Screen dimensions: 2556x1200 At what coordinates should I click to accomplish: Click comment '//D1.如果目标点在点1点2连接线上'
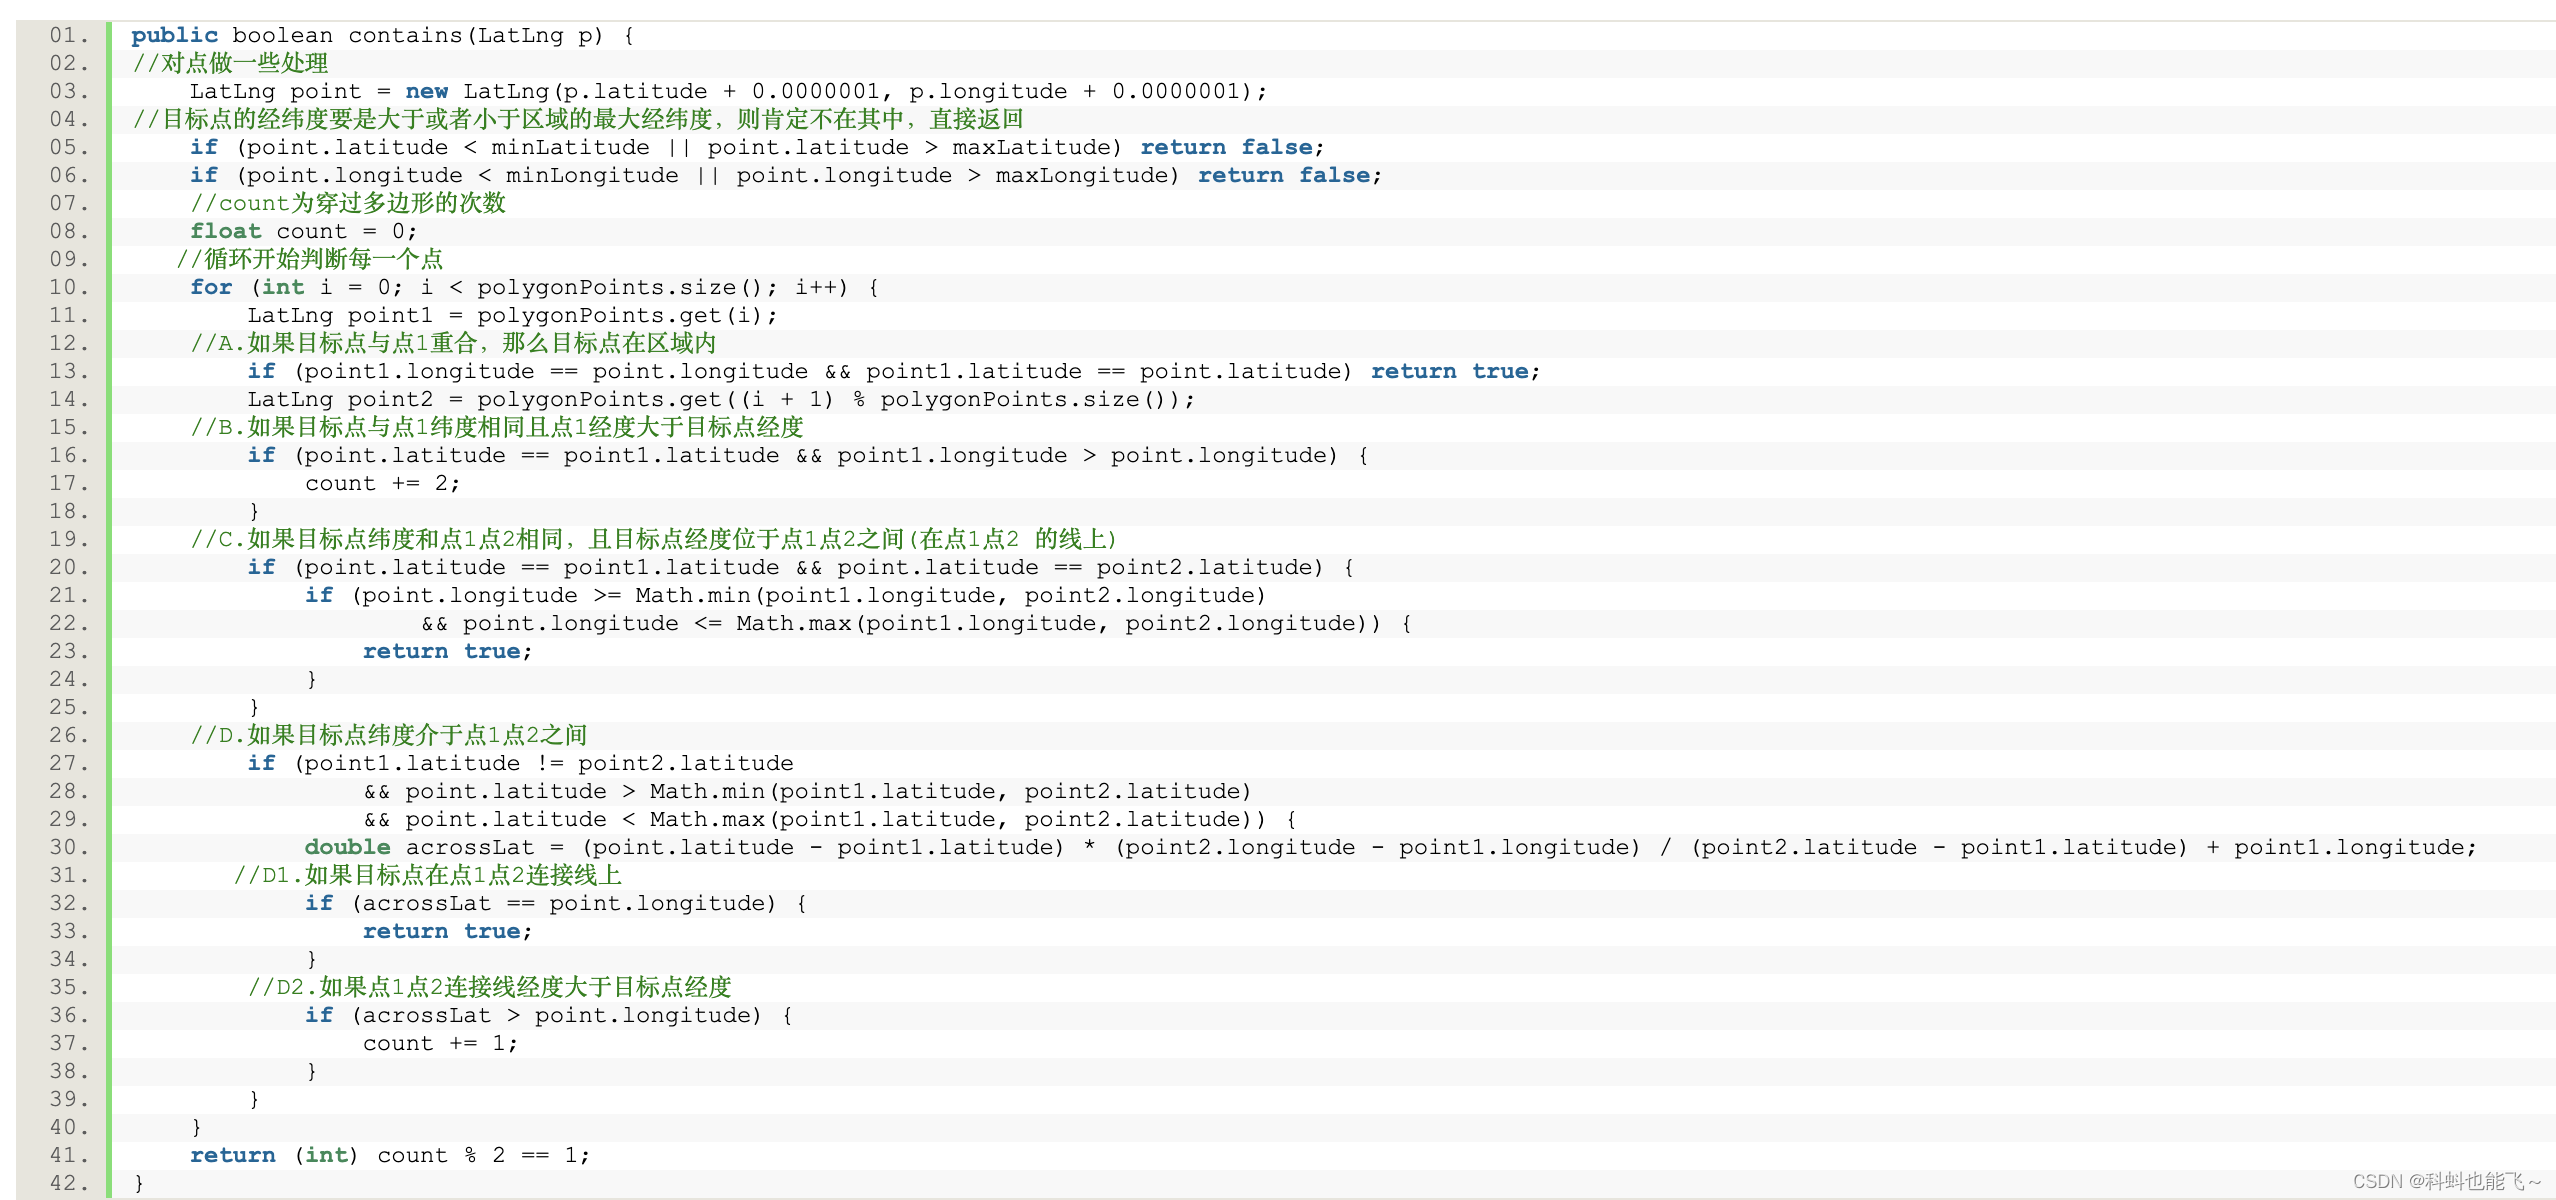click(x=428, y=876)
